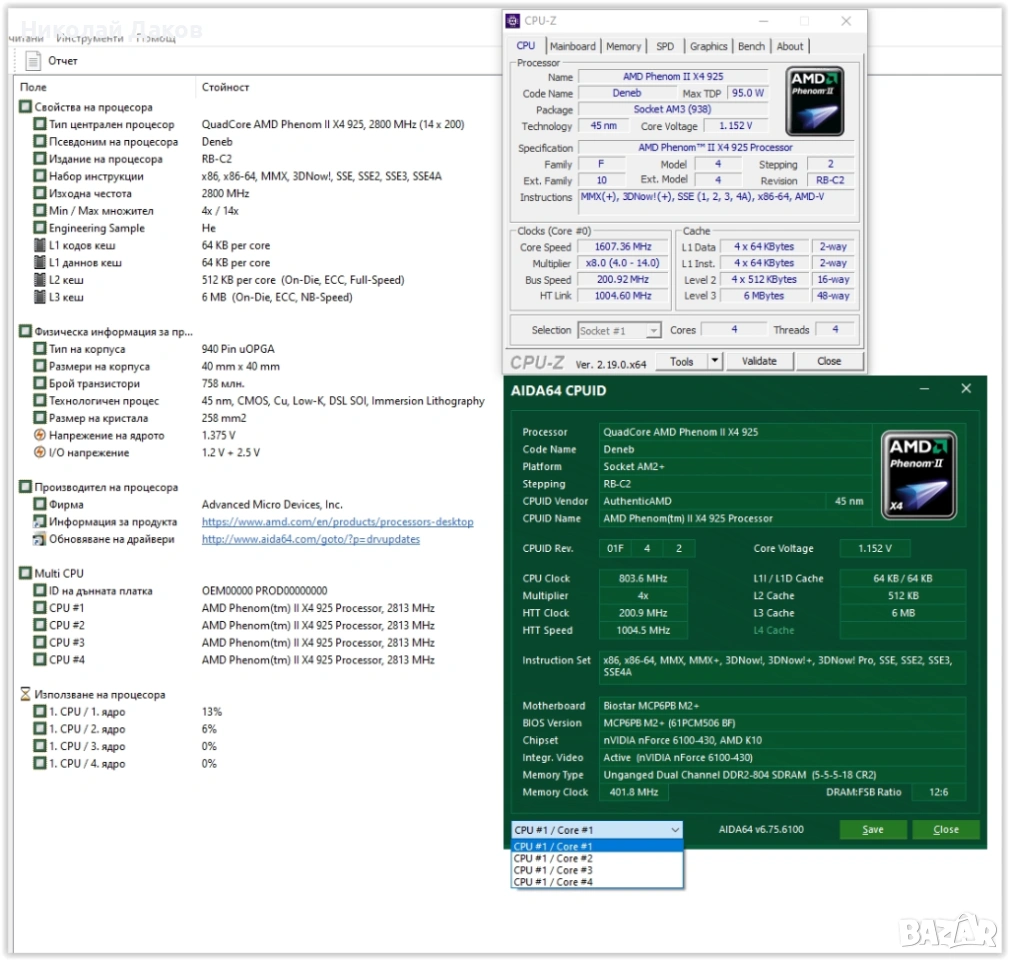Open the SPD tab in CPU-Z
Image resolution: width=1009 pixels, height=960 pixels.
pyautogui.click(x=665, y=46)
